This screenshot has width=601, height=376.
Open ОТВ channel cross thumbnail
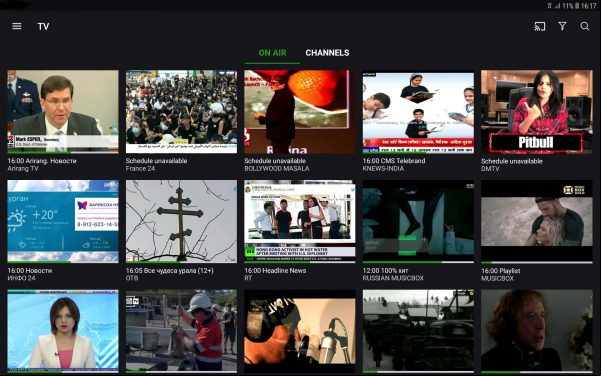point(181,222)
